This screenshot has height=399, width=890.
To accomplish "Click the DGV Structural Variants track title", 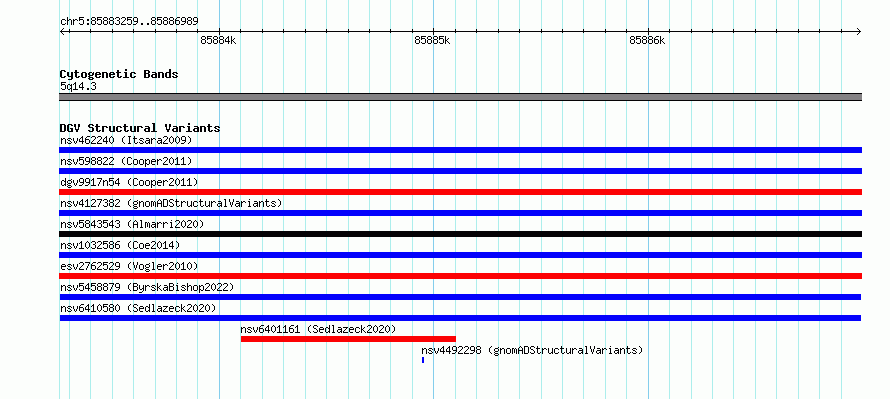I will 140,128.
